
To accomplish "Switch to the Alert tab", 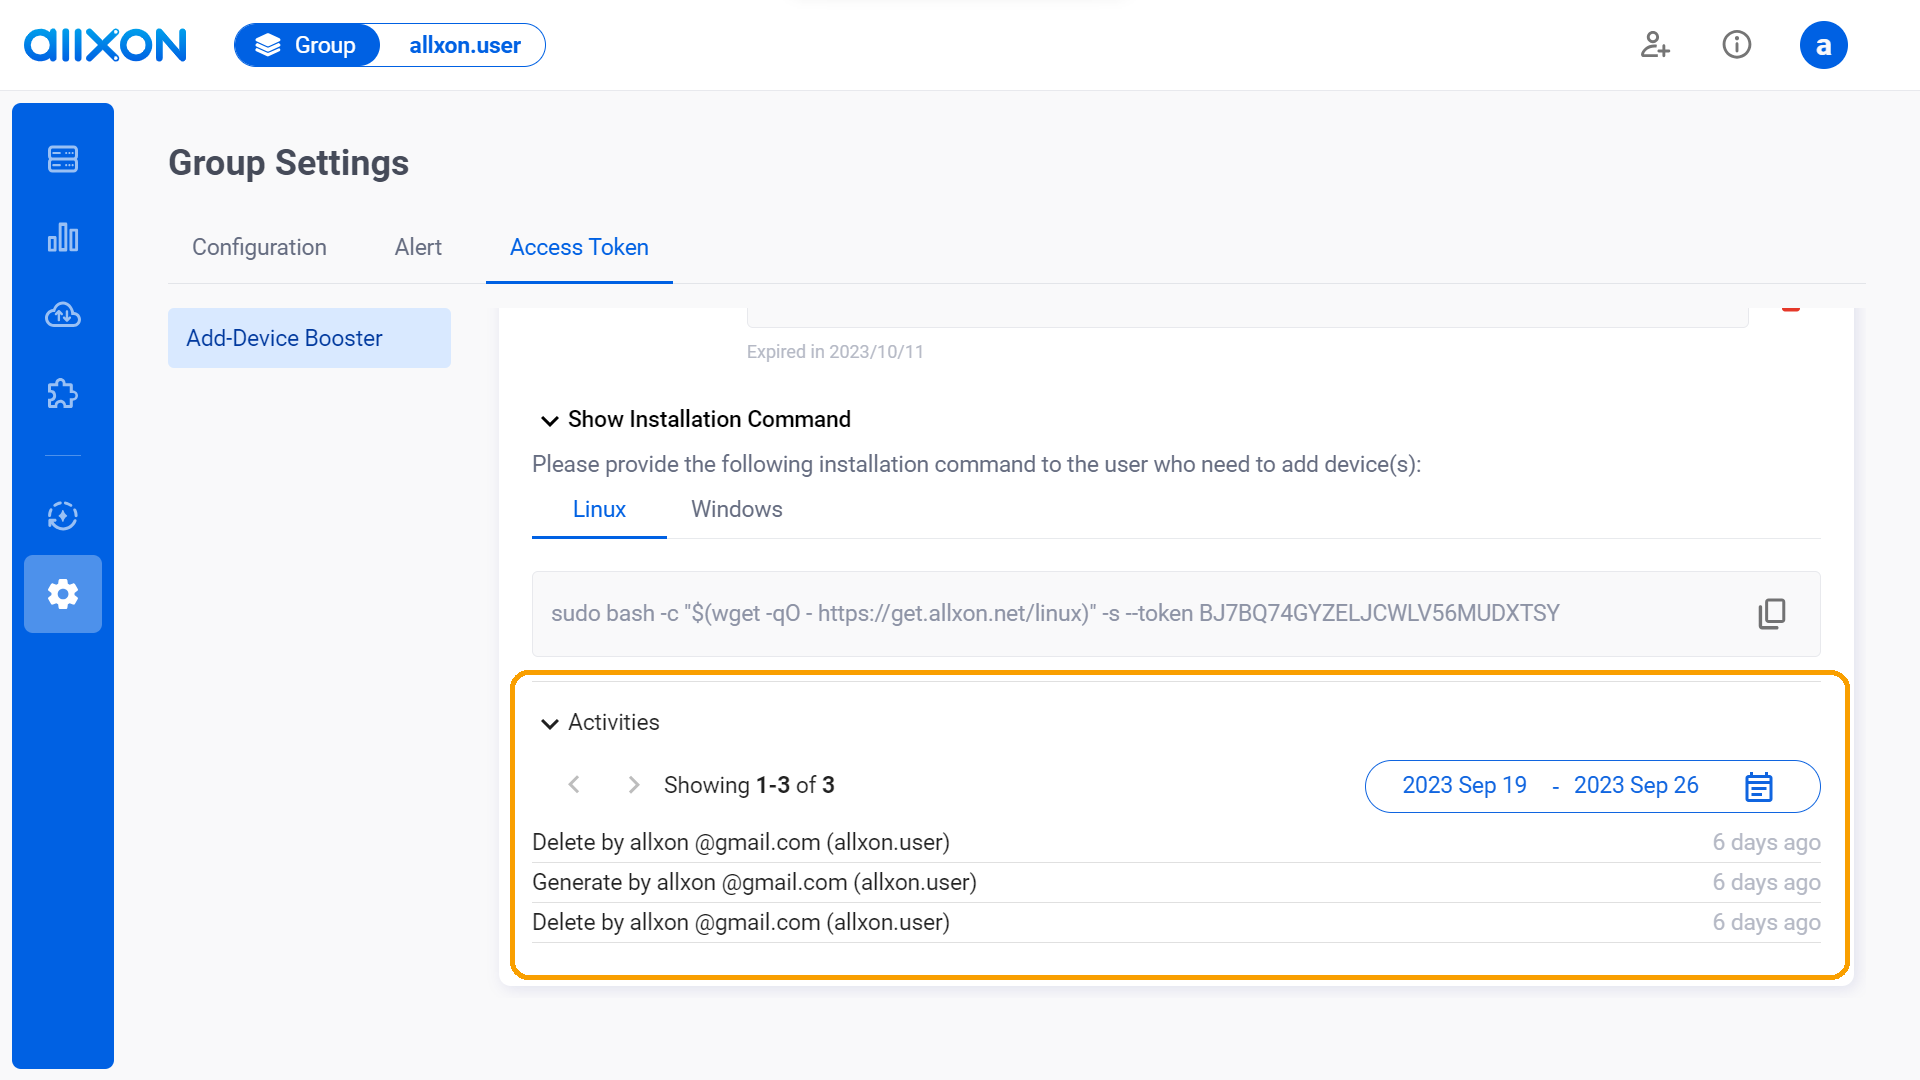I will 418,247.
